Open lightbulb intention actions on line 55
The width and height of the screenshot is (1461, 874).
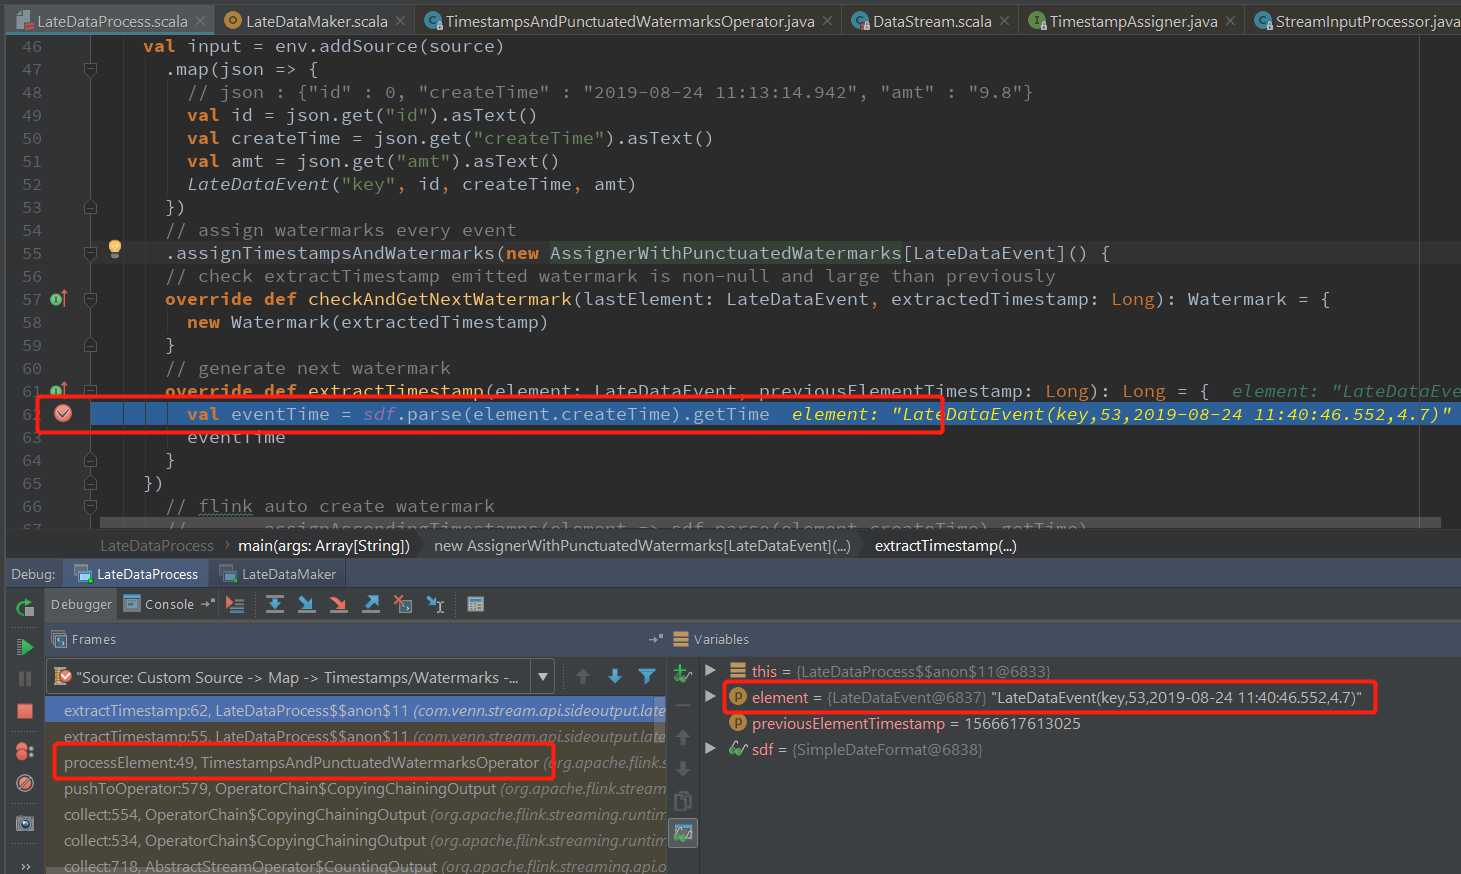[x=114, y=248]
